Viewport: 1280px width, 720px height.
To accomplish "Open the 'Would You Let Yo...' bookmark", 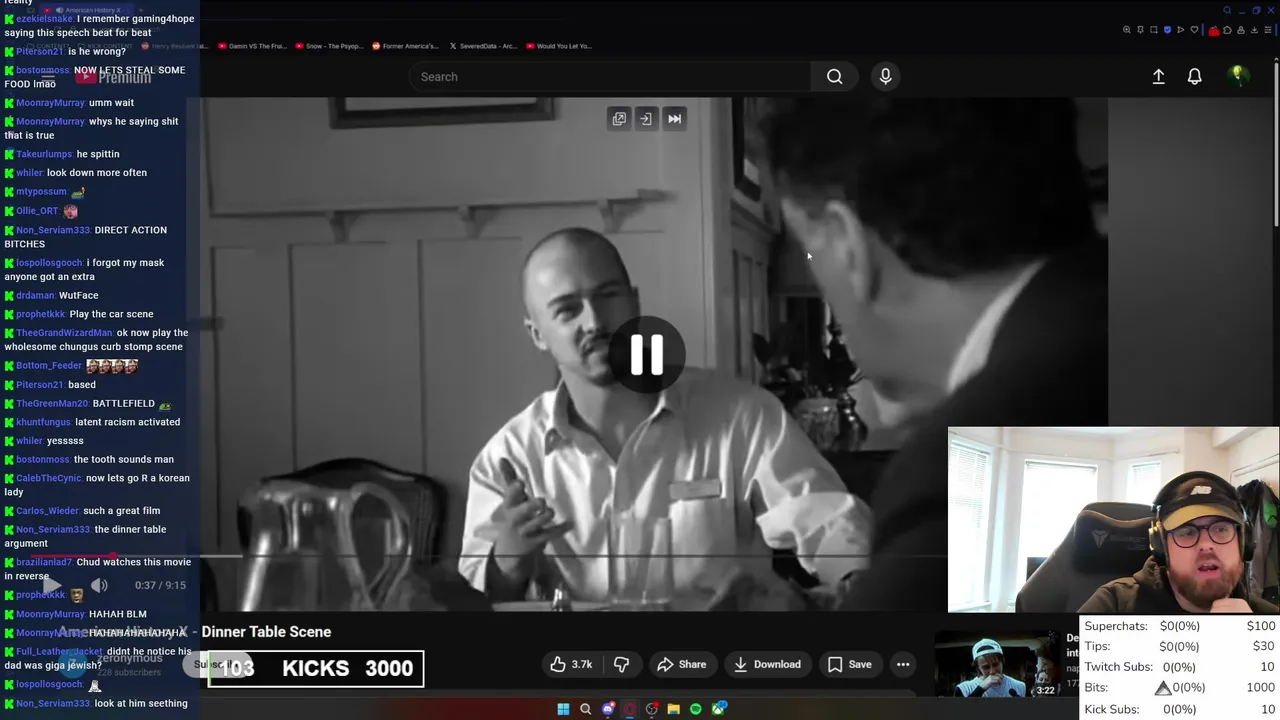I will coord(560,46).
